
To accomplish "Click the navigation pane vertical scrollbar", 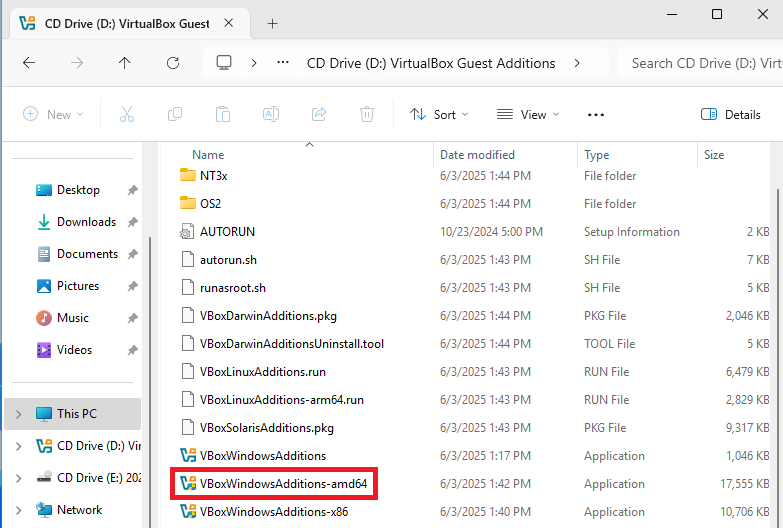I will pyautogui.click(x=149, y=380).
